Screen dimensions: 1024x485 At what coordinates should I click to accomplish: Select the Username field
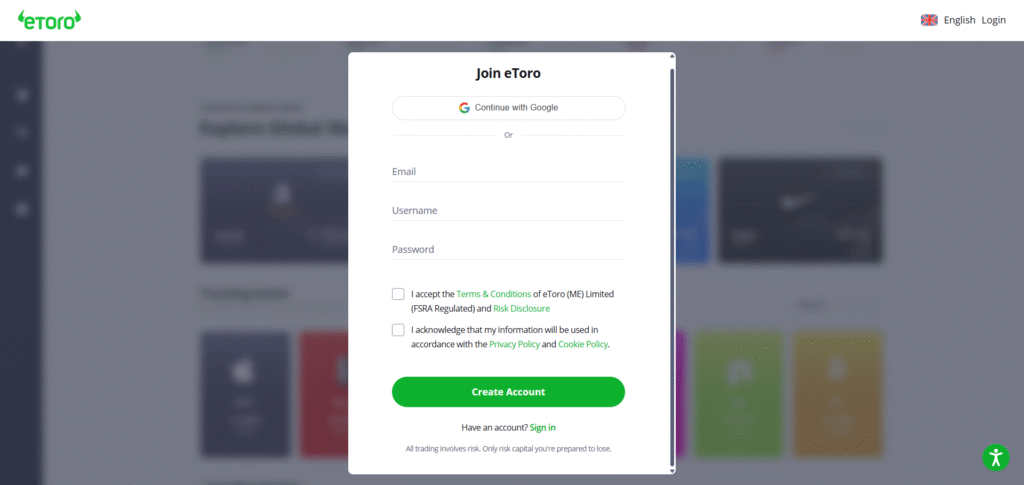[508, 211]
